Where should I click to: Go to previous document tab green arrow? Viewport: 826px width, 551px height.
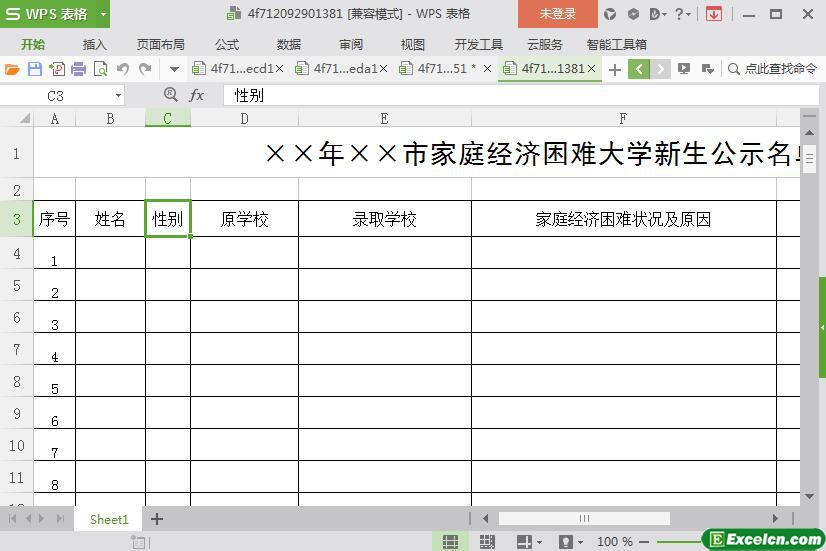(638, 69)
